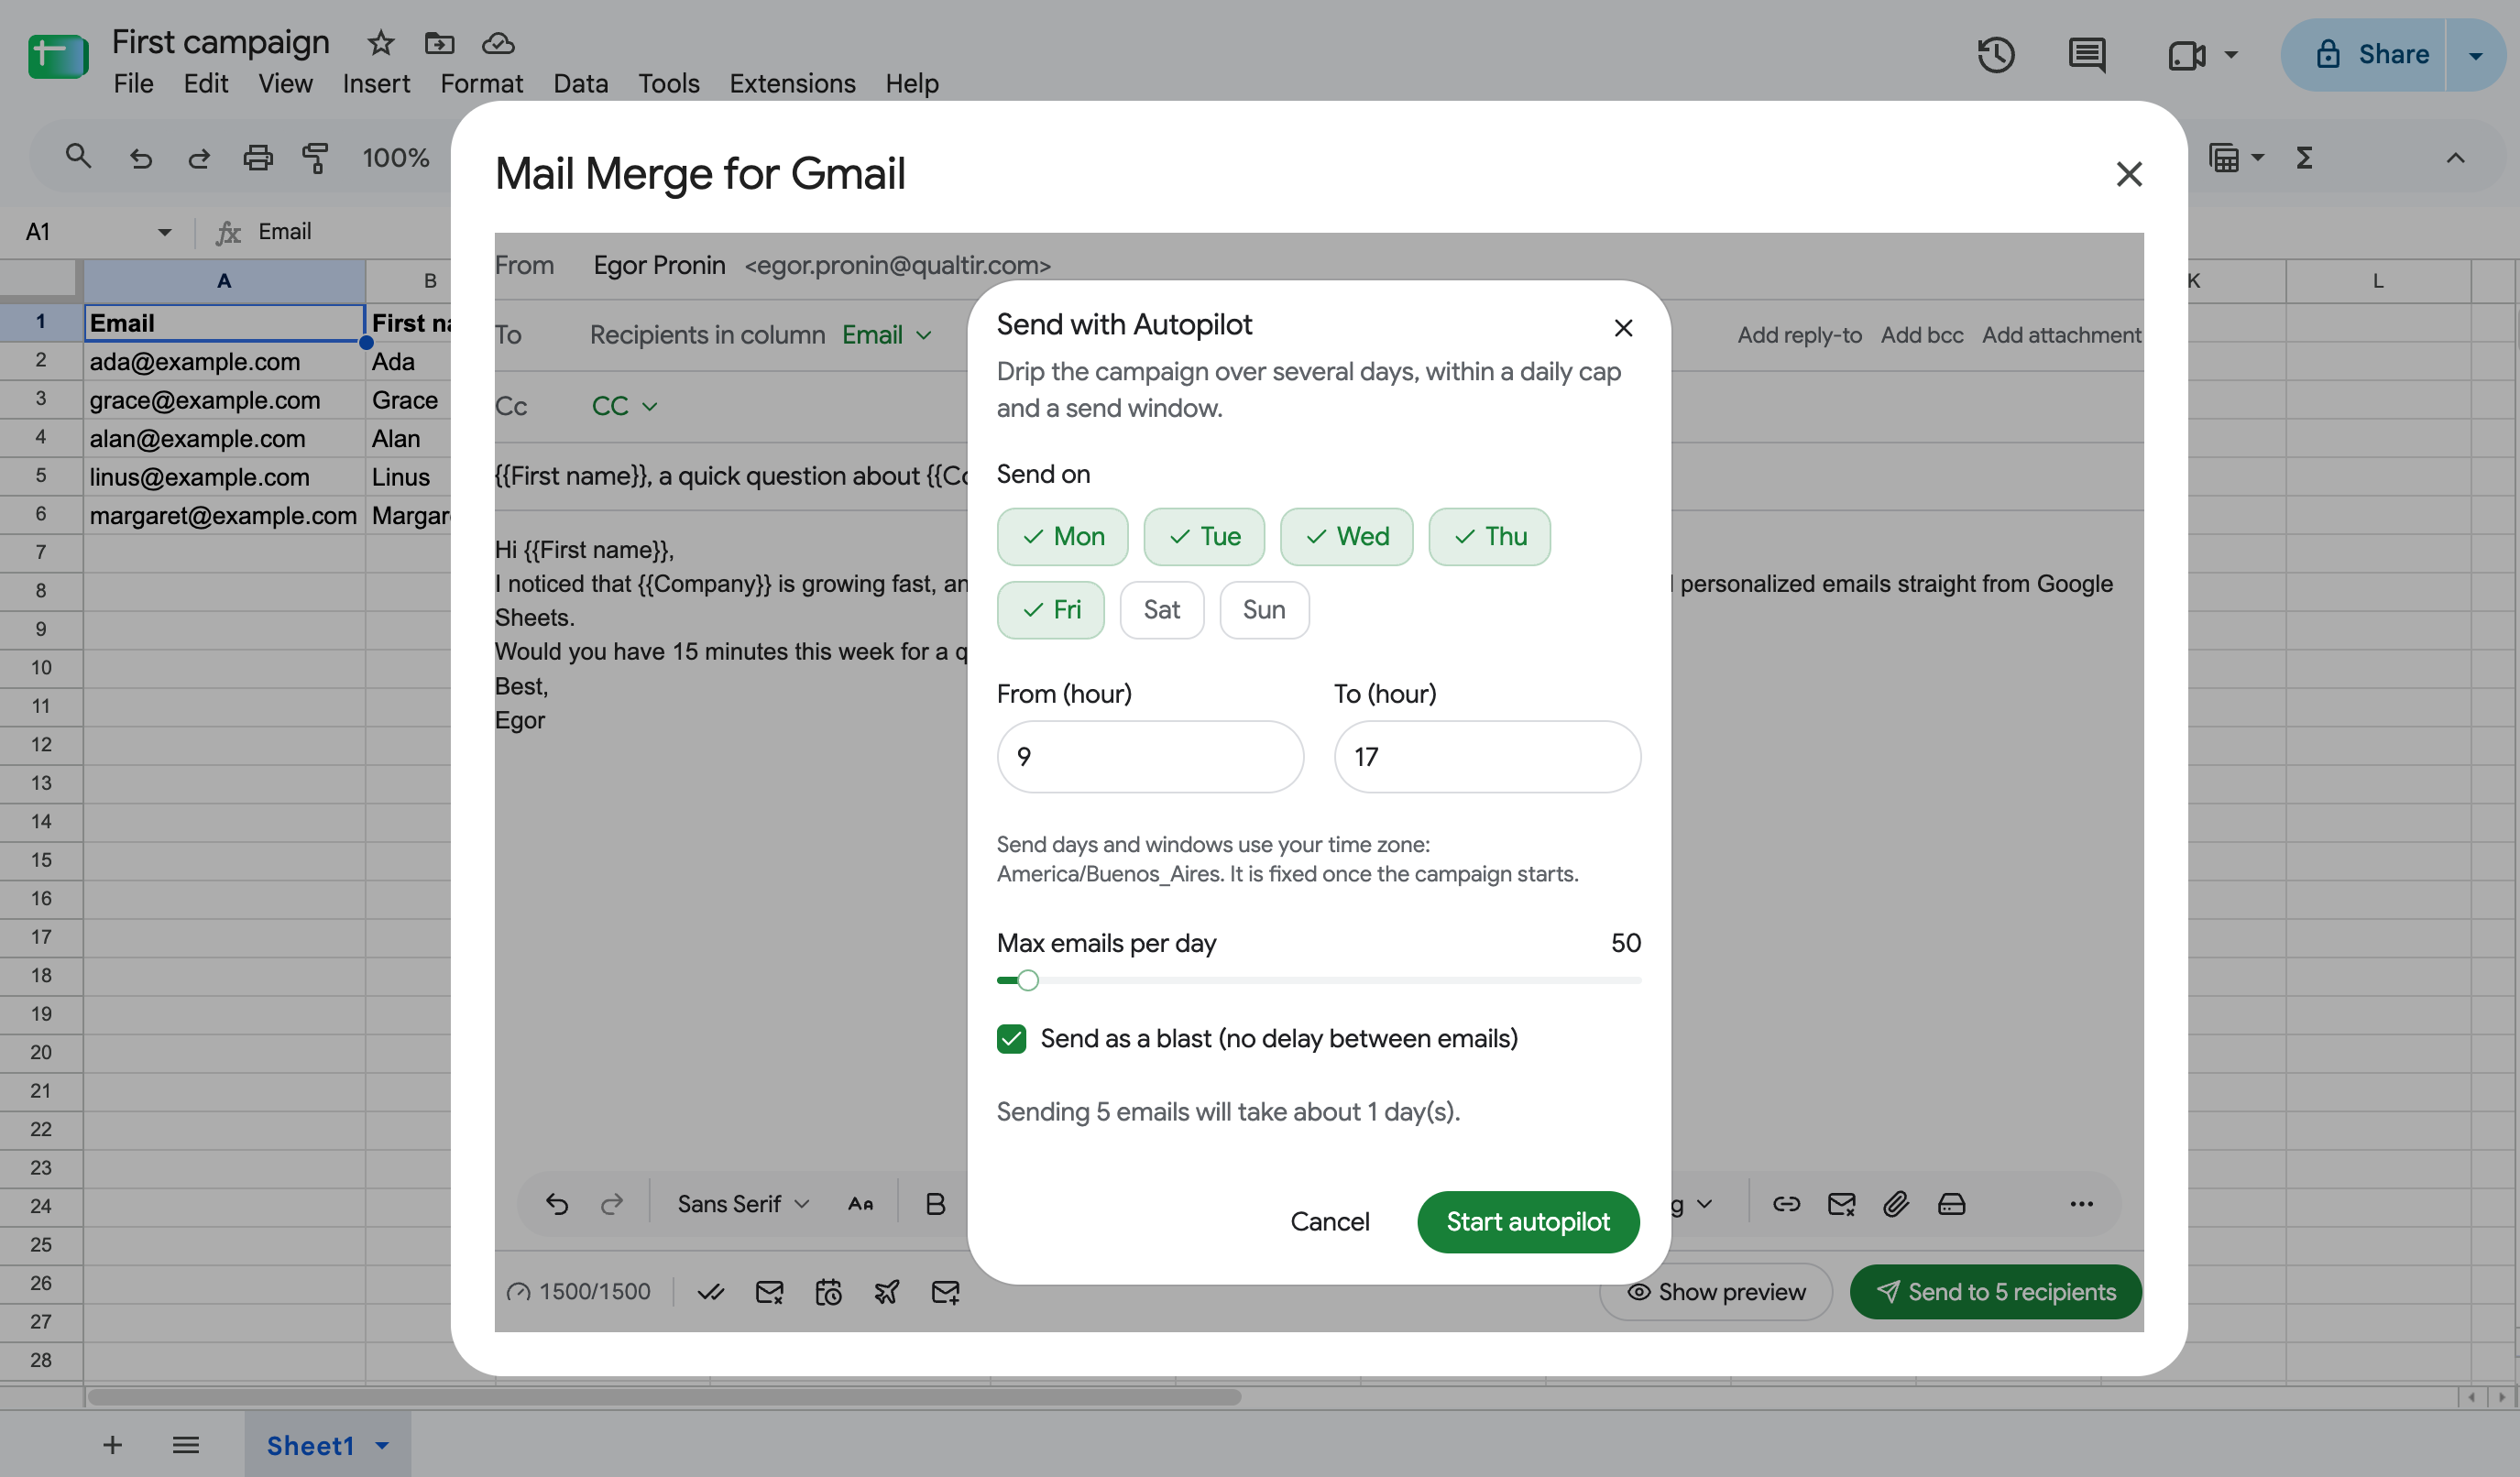Click the bottom bar envelope with X icon
This screenshot has width=2520, height=1477.
click(769, 1292)
